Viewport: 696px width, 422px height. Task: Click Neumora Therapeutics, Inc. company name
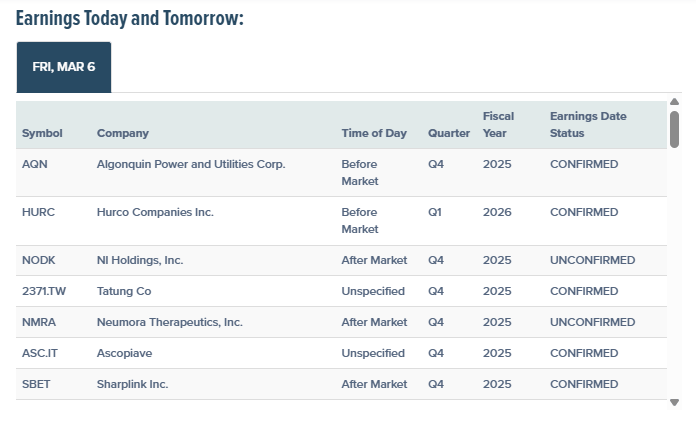tap(170, 322)
